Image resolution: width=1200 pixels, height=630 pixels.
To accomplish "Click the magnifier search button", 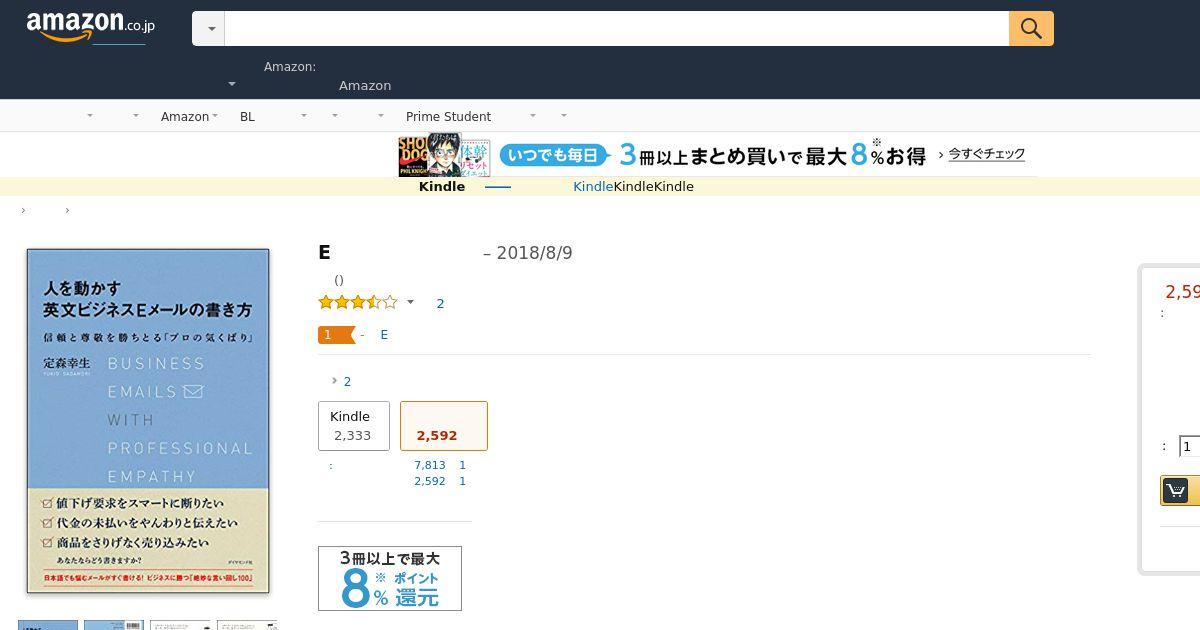I will [x=1031, y=29].
